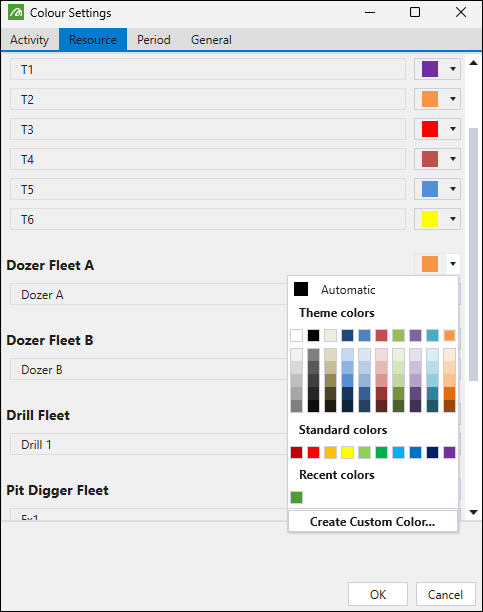
Task: Click Create Custom Color button
Action: (372, 521)
